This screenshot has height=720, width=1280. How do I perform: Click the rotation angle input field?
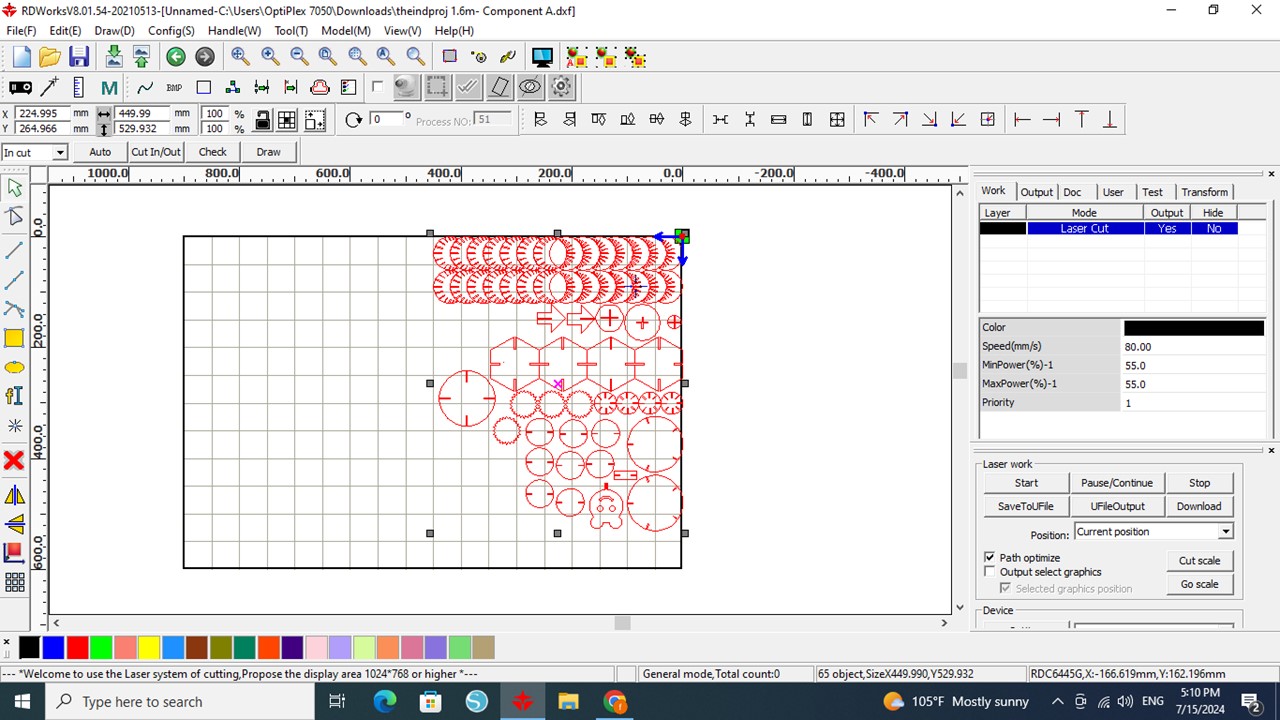pos(385,119)
